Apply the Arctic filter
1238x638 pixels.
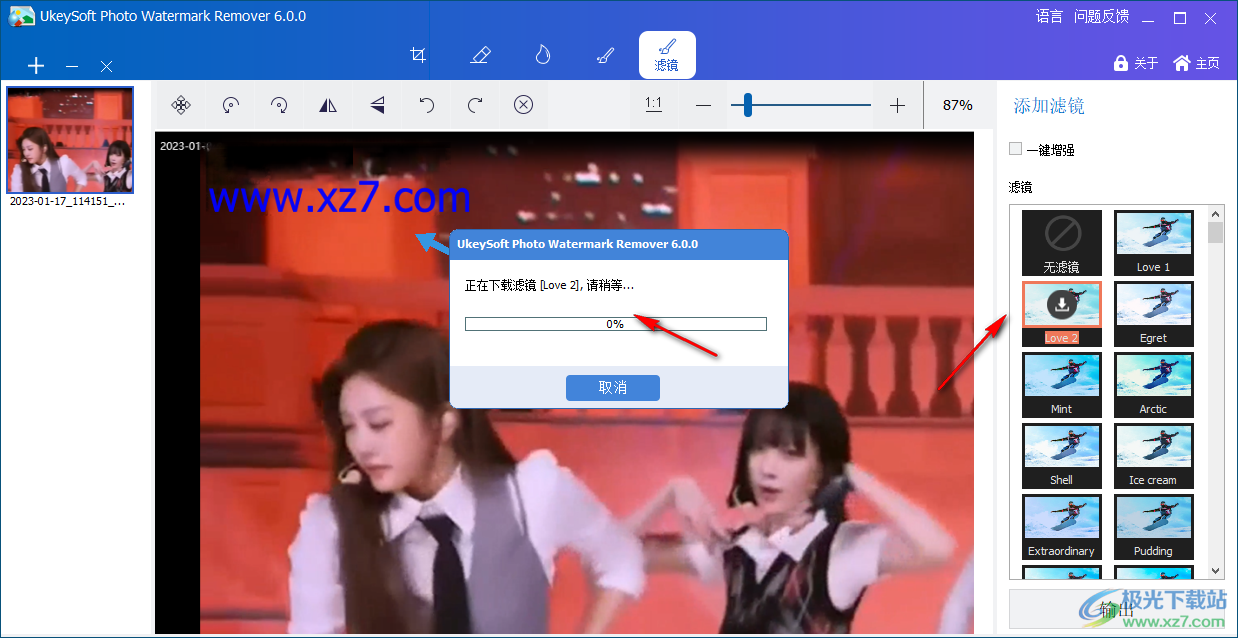pyautogui.click(x=1153, y=385)
